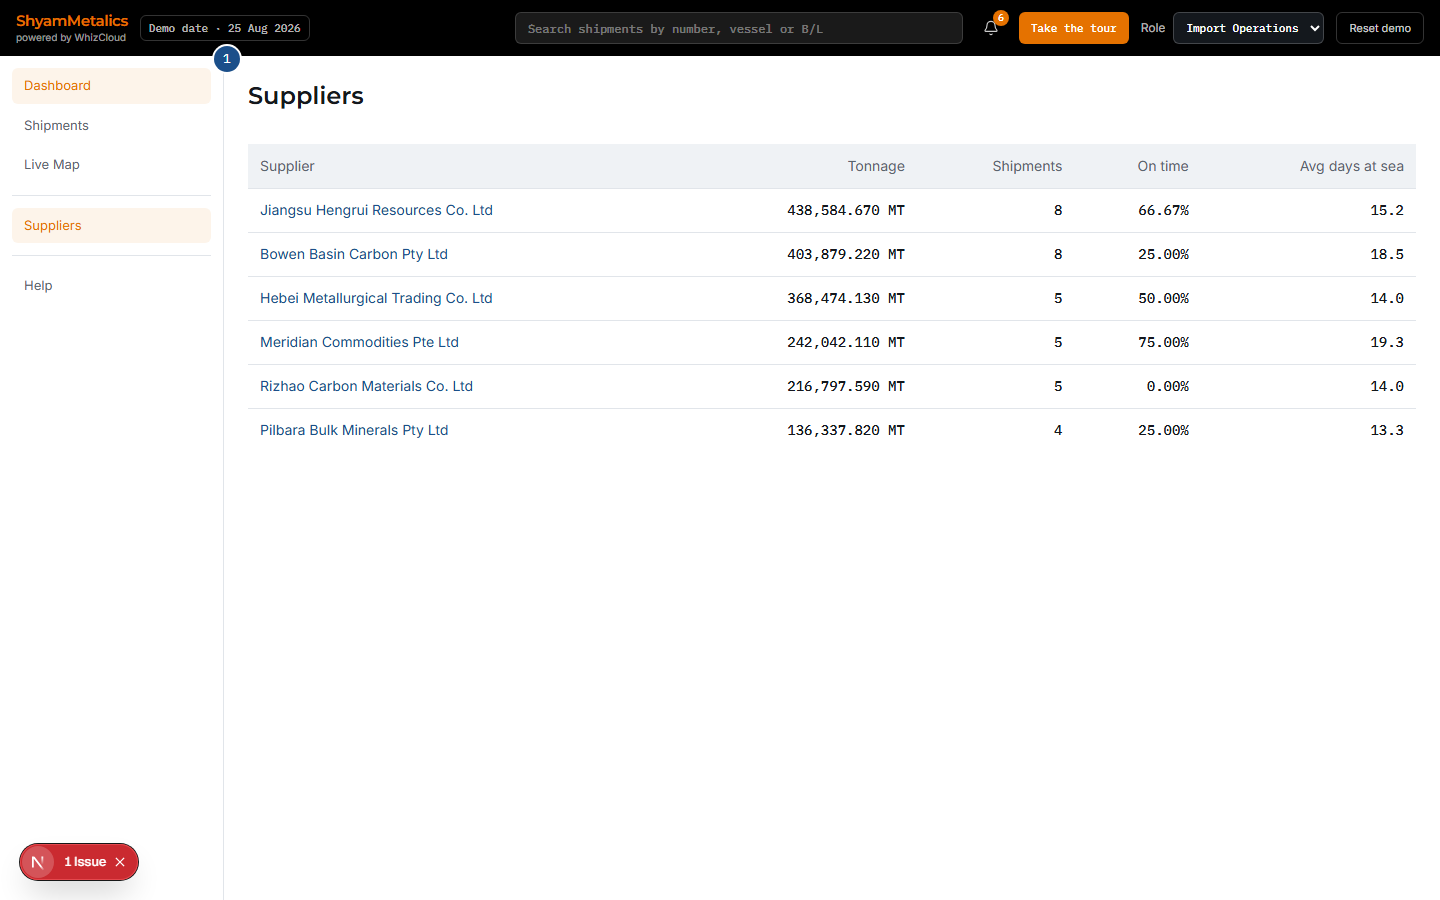Click the shipment search field
The image size is (1440, 900).
[x=739, y=28]
